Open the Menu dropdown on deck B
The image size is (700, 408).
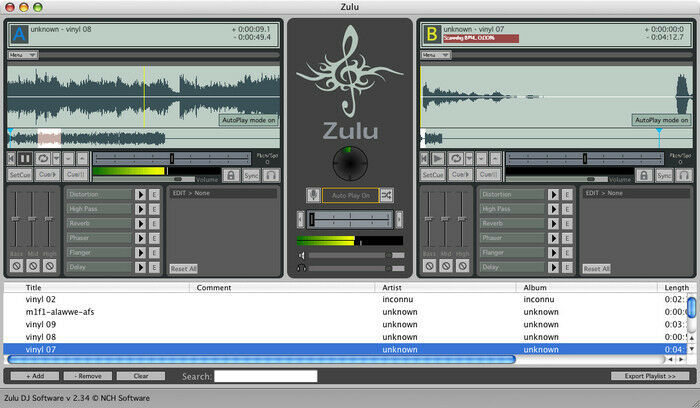tap(436, 55)
